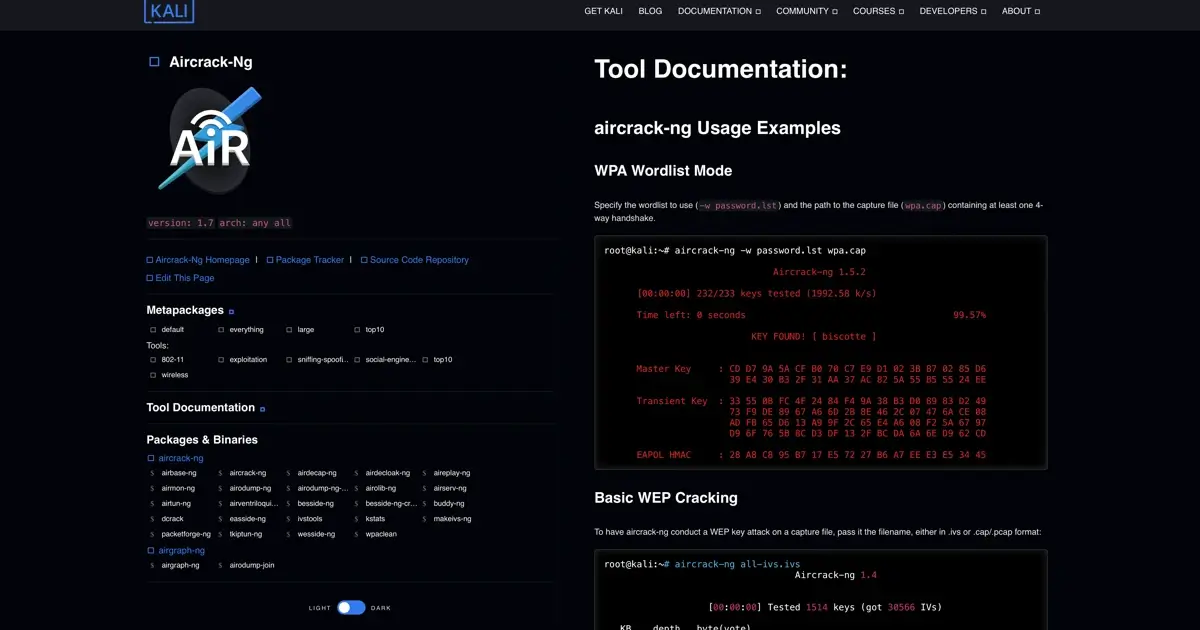Click the icon before the default metapackage
This screenshot has width=1200, height=630.
click(x=153, y=329)
